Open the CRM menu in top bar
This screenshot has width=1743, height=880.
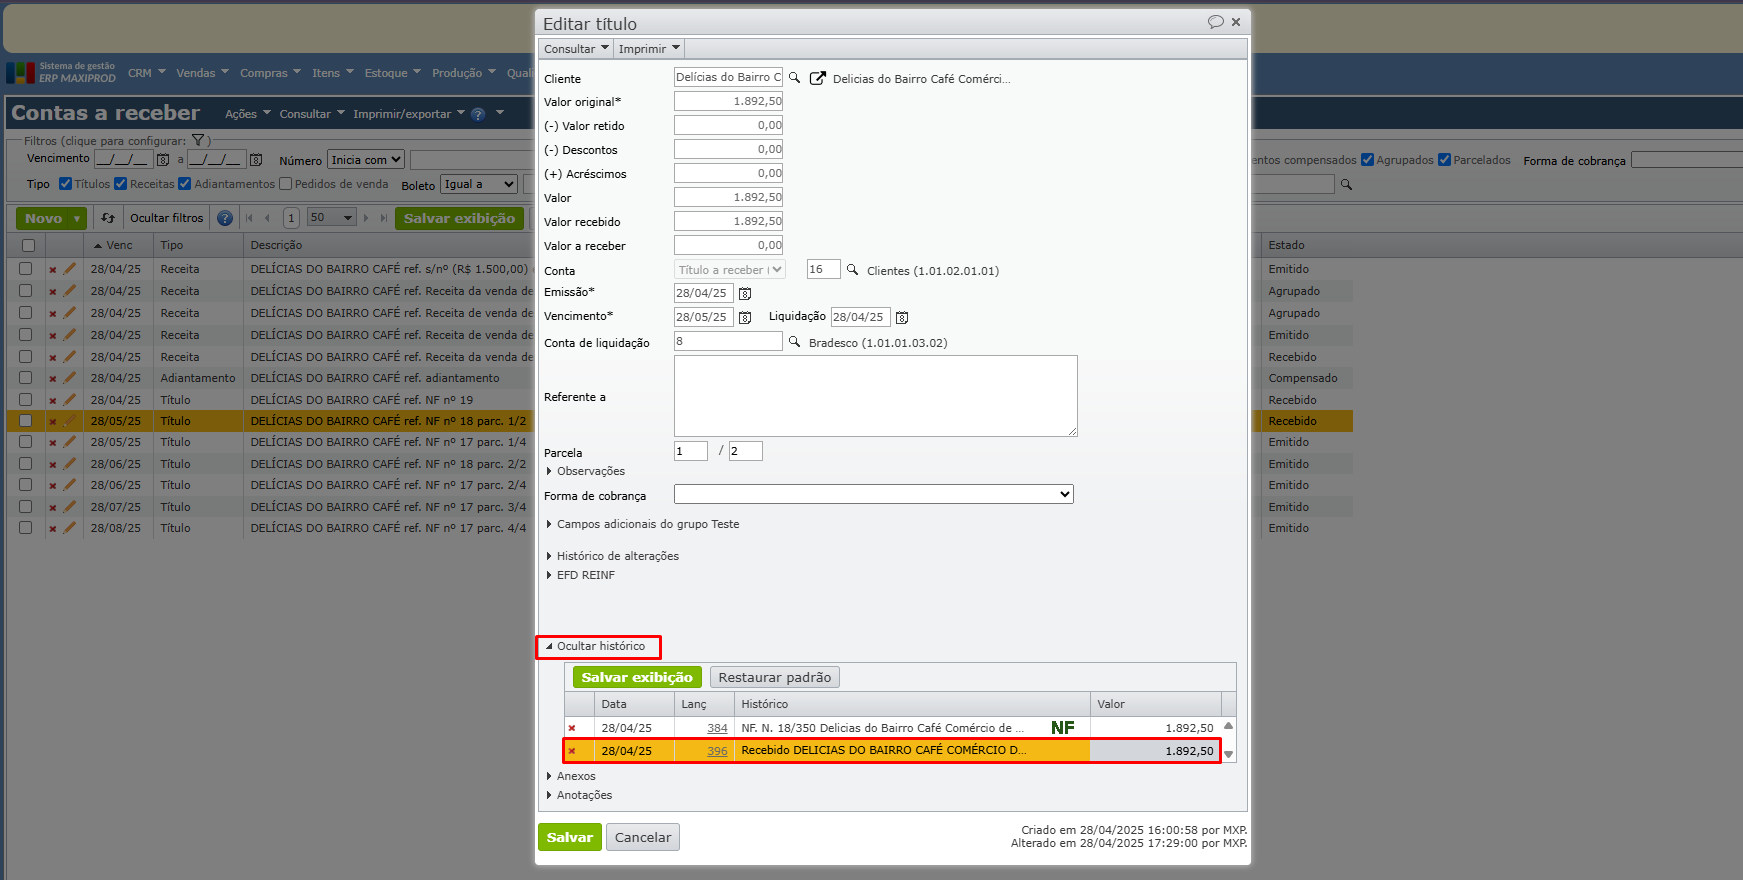click(x=145, y=73)
